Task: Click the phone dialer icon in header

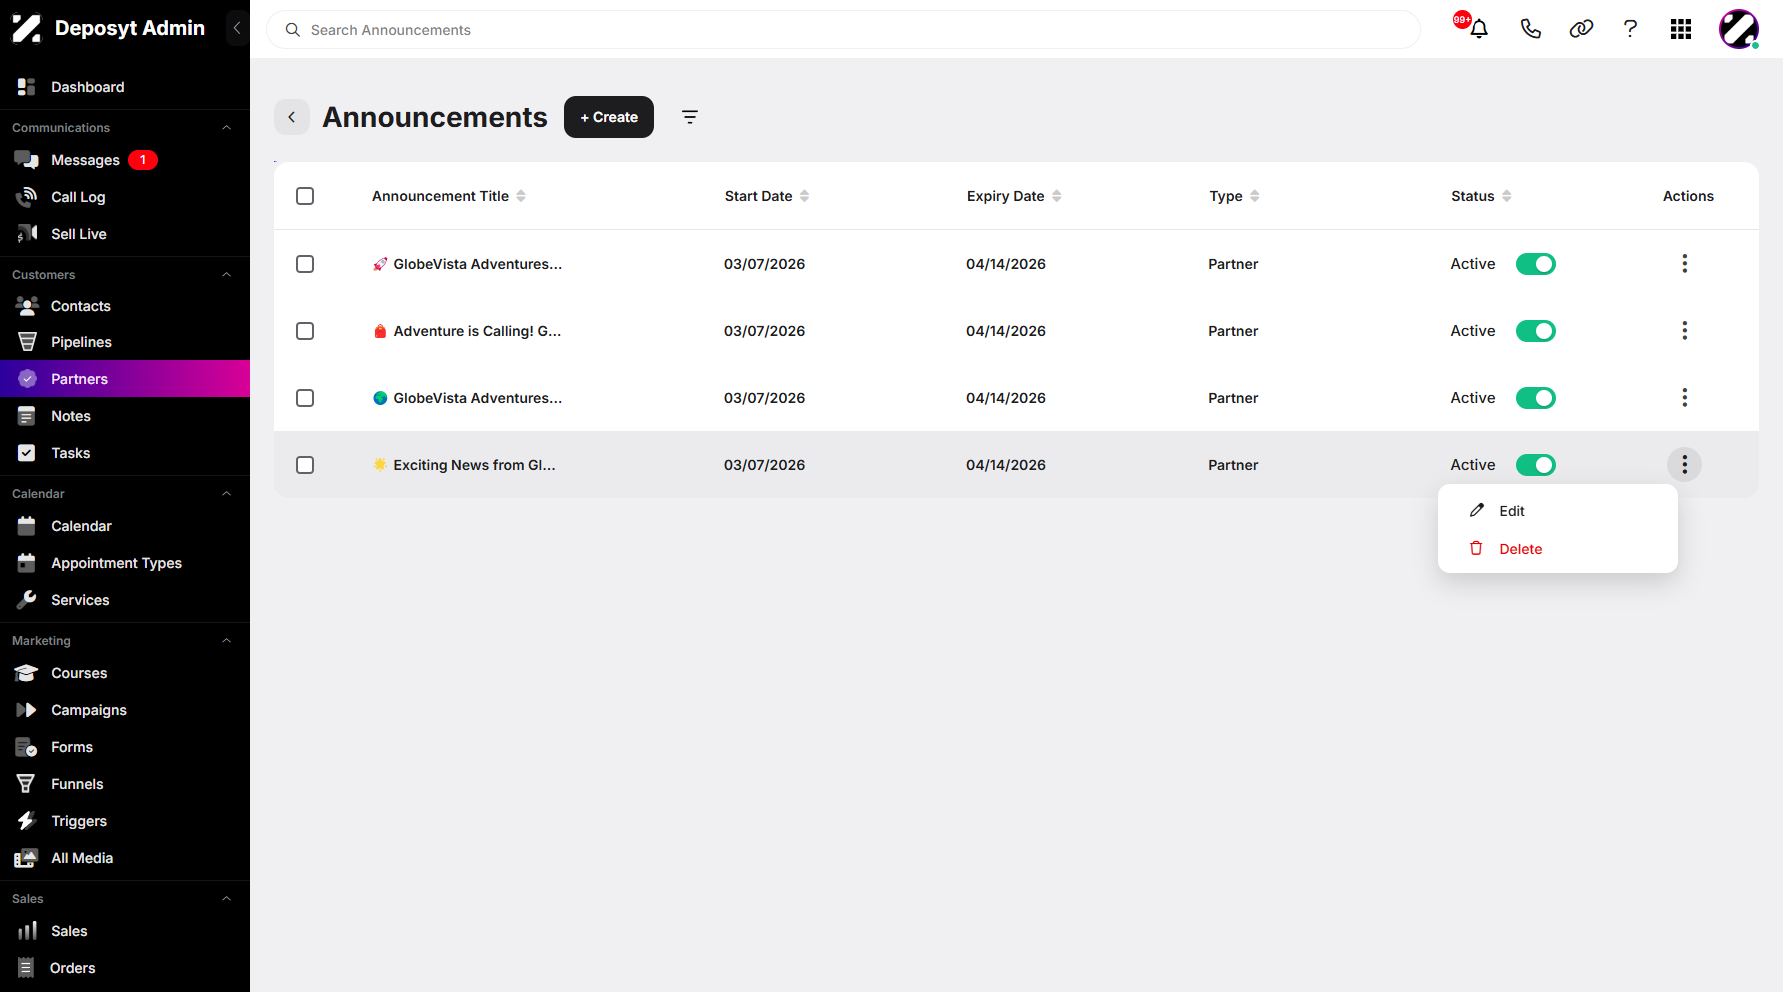Action: tap(1530, 29)
